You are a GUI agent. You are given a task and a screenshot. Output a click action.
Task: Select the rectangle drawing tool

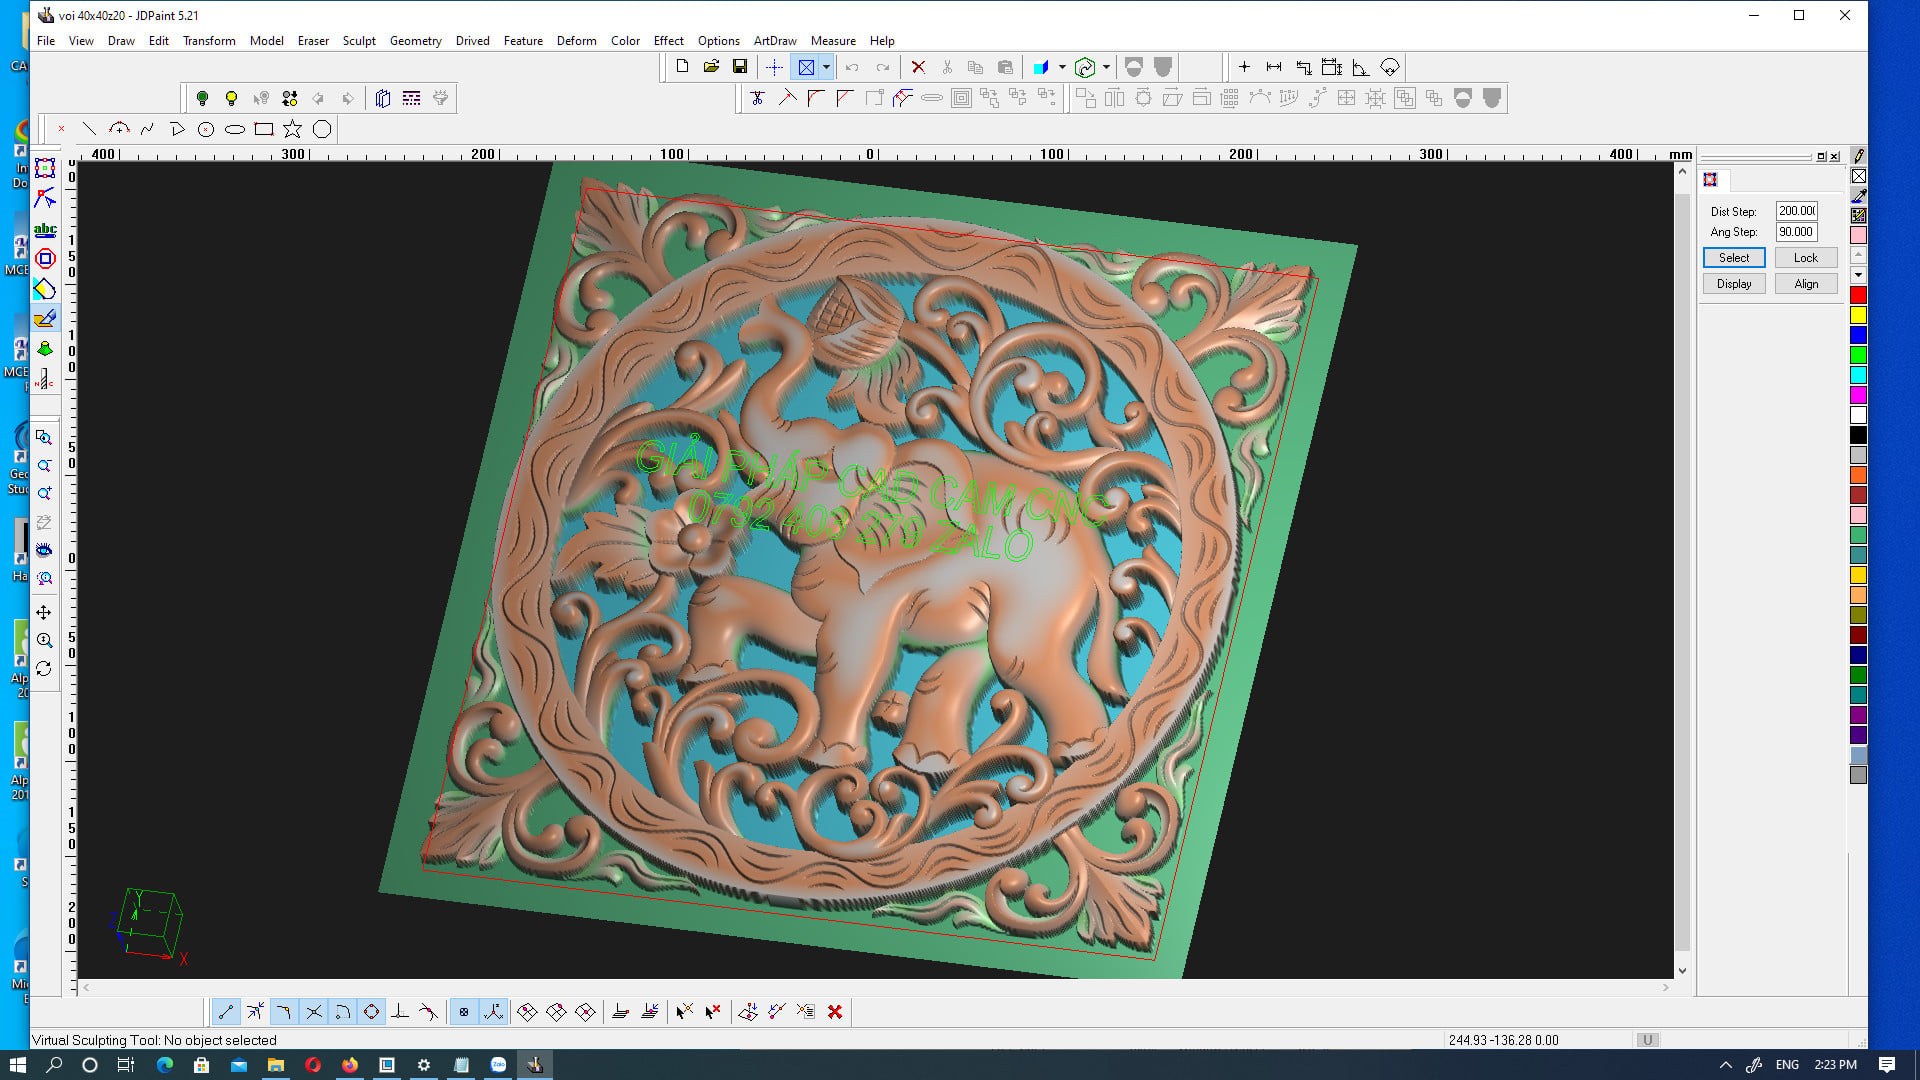click(264, 129)
